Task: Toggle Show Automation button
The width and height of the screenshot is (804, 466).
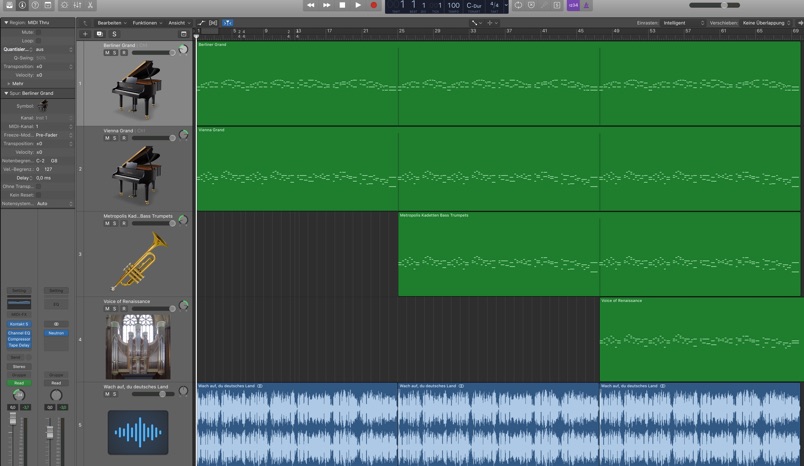Action: click(201, 23)
